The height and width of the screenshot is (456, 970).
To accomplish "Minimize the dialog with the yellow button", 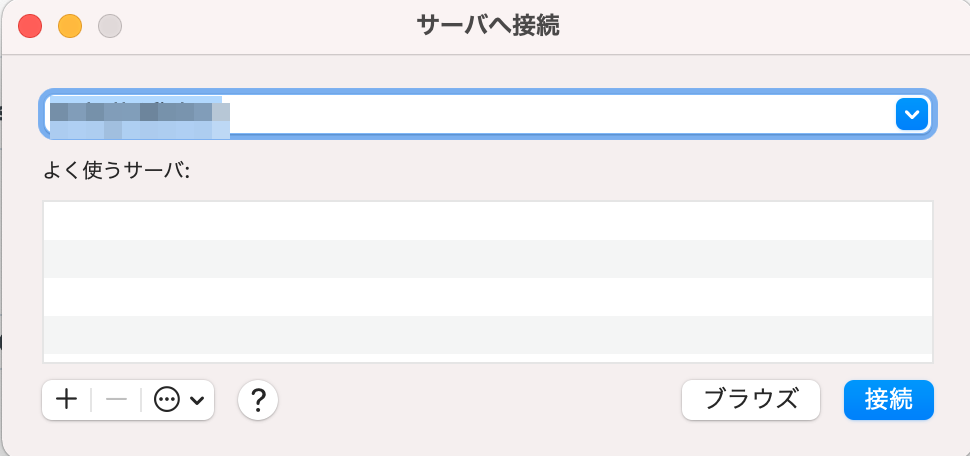I will (70, 27).
